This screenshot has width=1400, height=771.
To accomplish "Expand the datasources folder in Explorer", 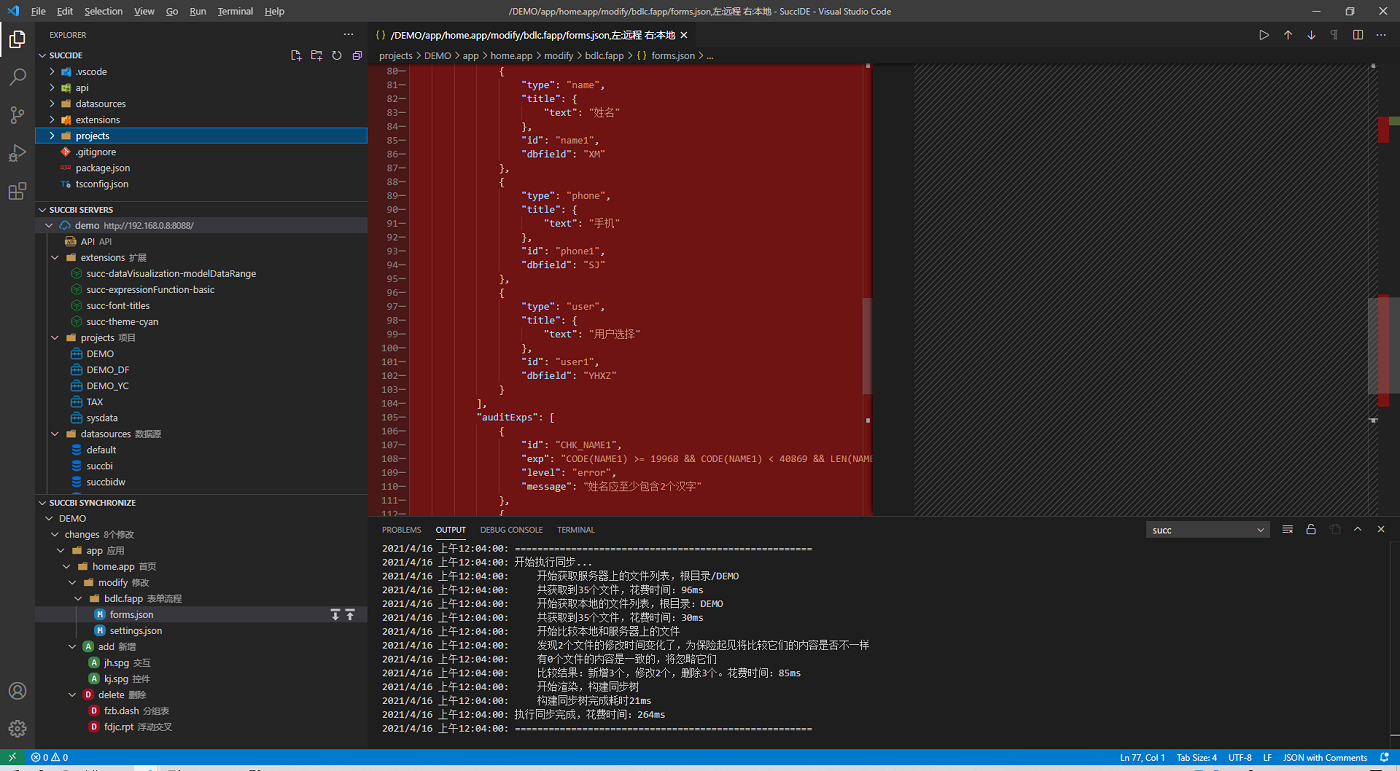I will (x=99, y=104).
